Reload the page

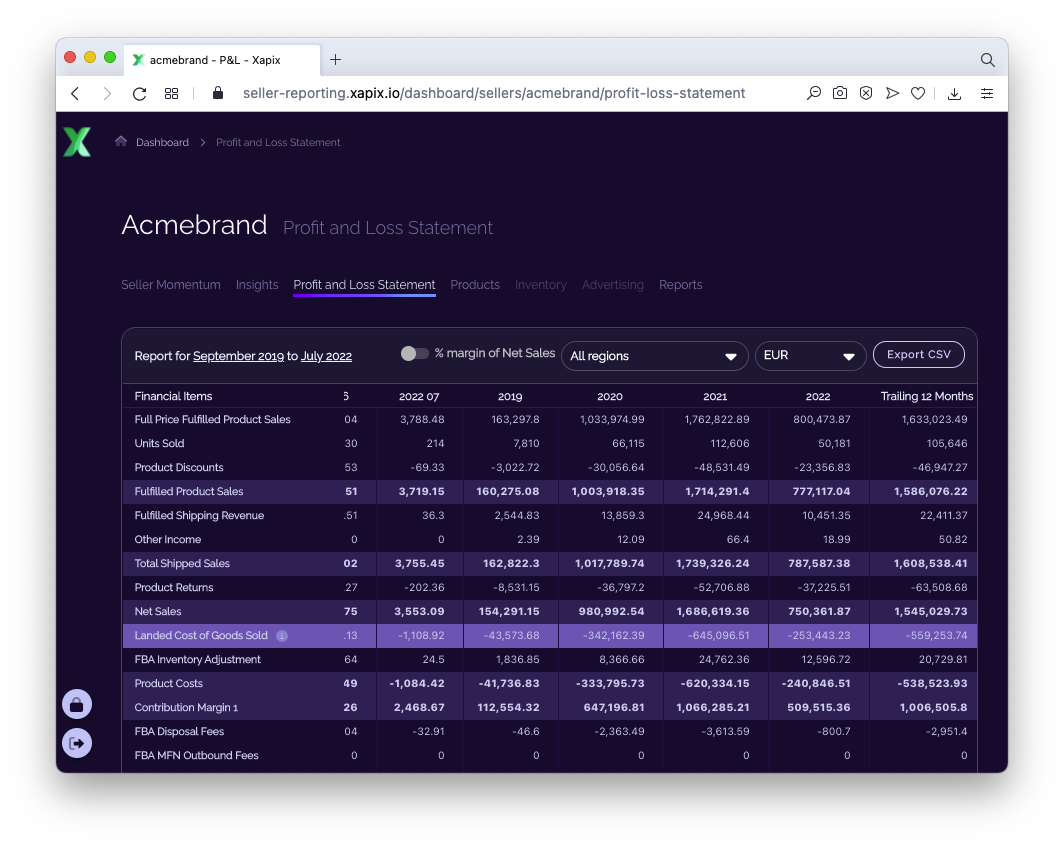click(x=139, y=94)
